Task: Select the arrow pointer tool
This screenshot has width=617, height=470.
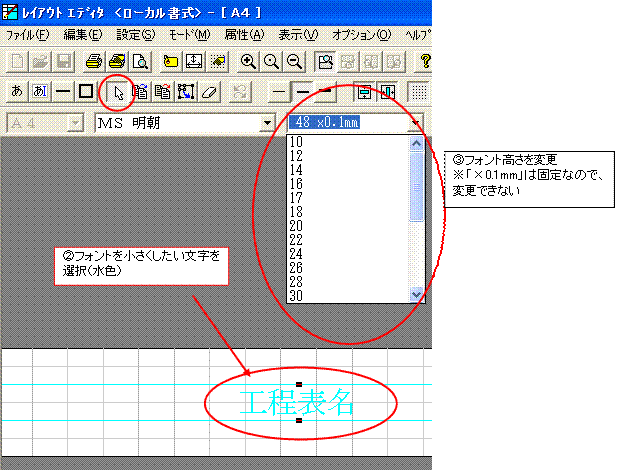Action: tap(118, 93)
